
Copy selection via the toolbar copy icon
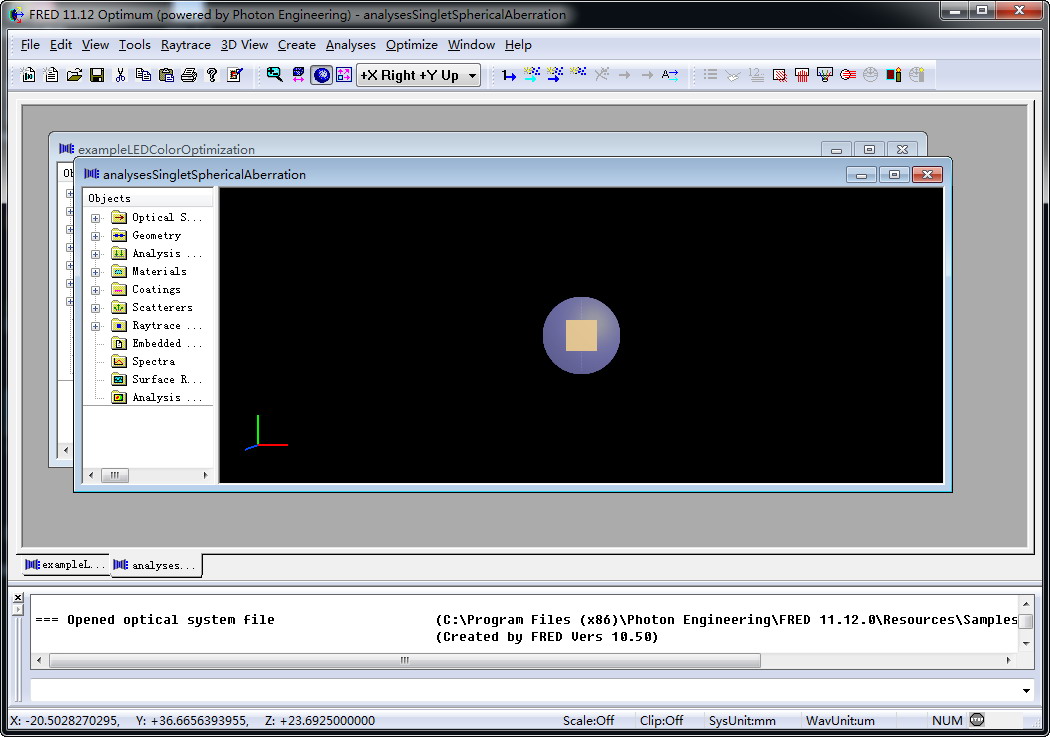(143, 75)
